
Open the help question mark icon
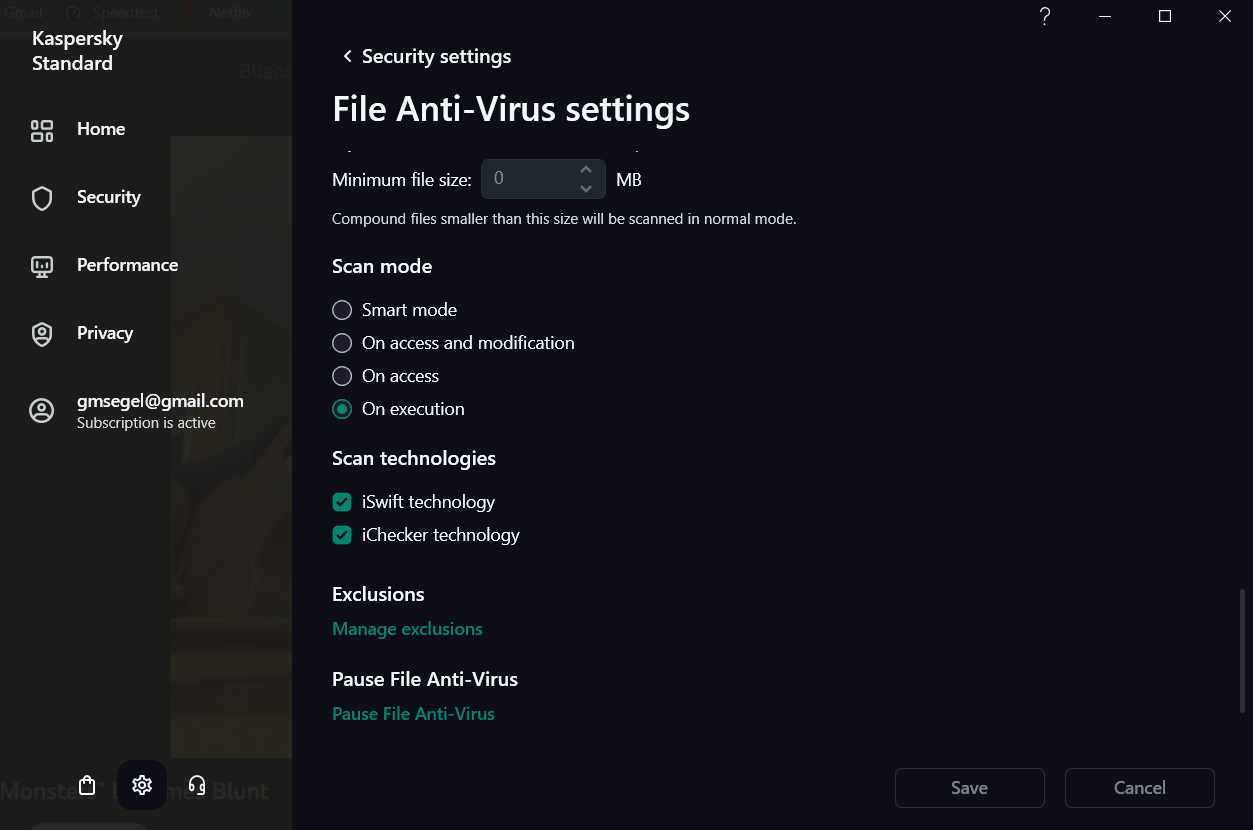(x=1045, y=17)
